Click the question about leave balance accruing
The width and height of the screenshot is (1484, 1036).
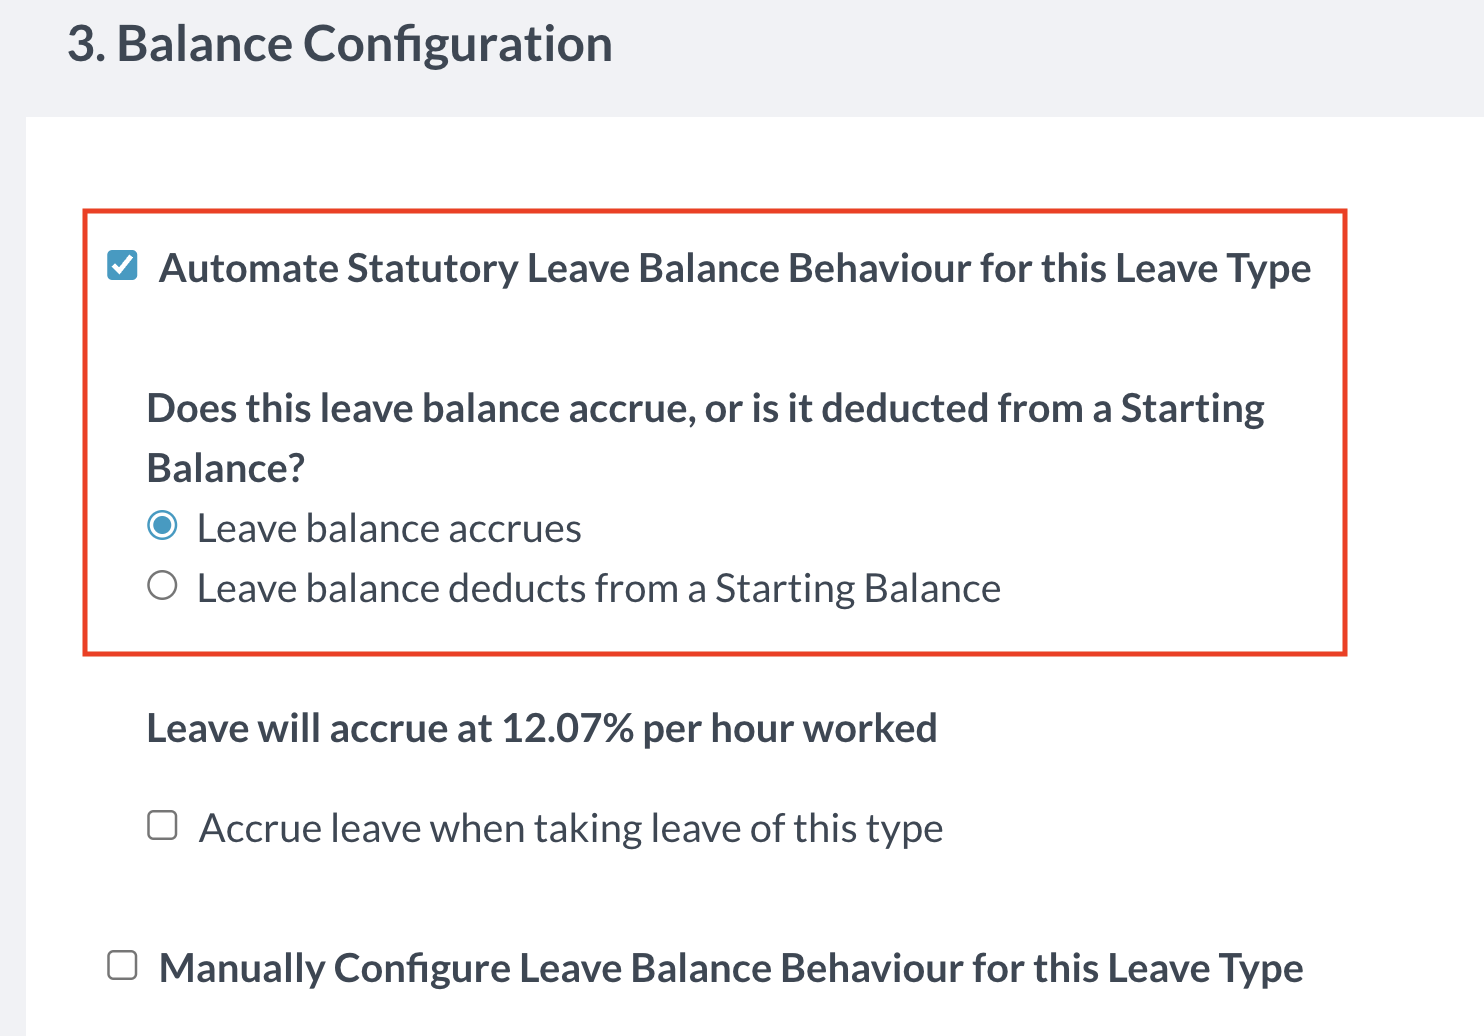tap(705, 410)
